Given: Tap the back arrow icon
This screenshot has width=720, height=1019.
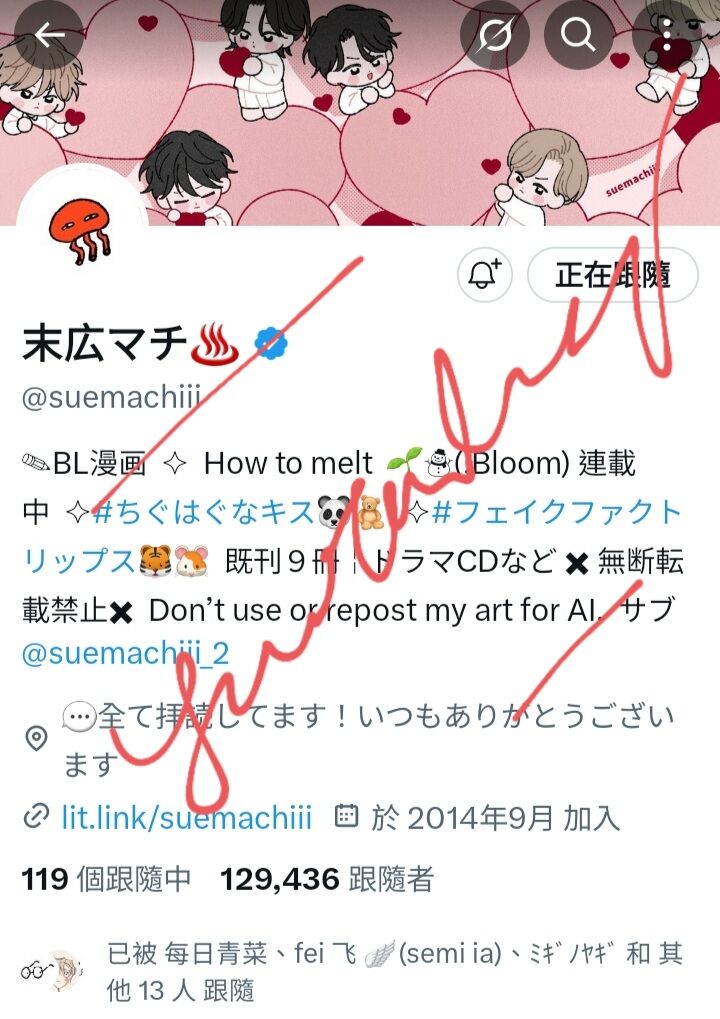Looking at the screenshot, I should 49,35.
